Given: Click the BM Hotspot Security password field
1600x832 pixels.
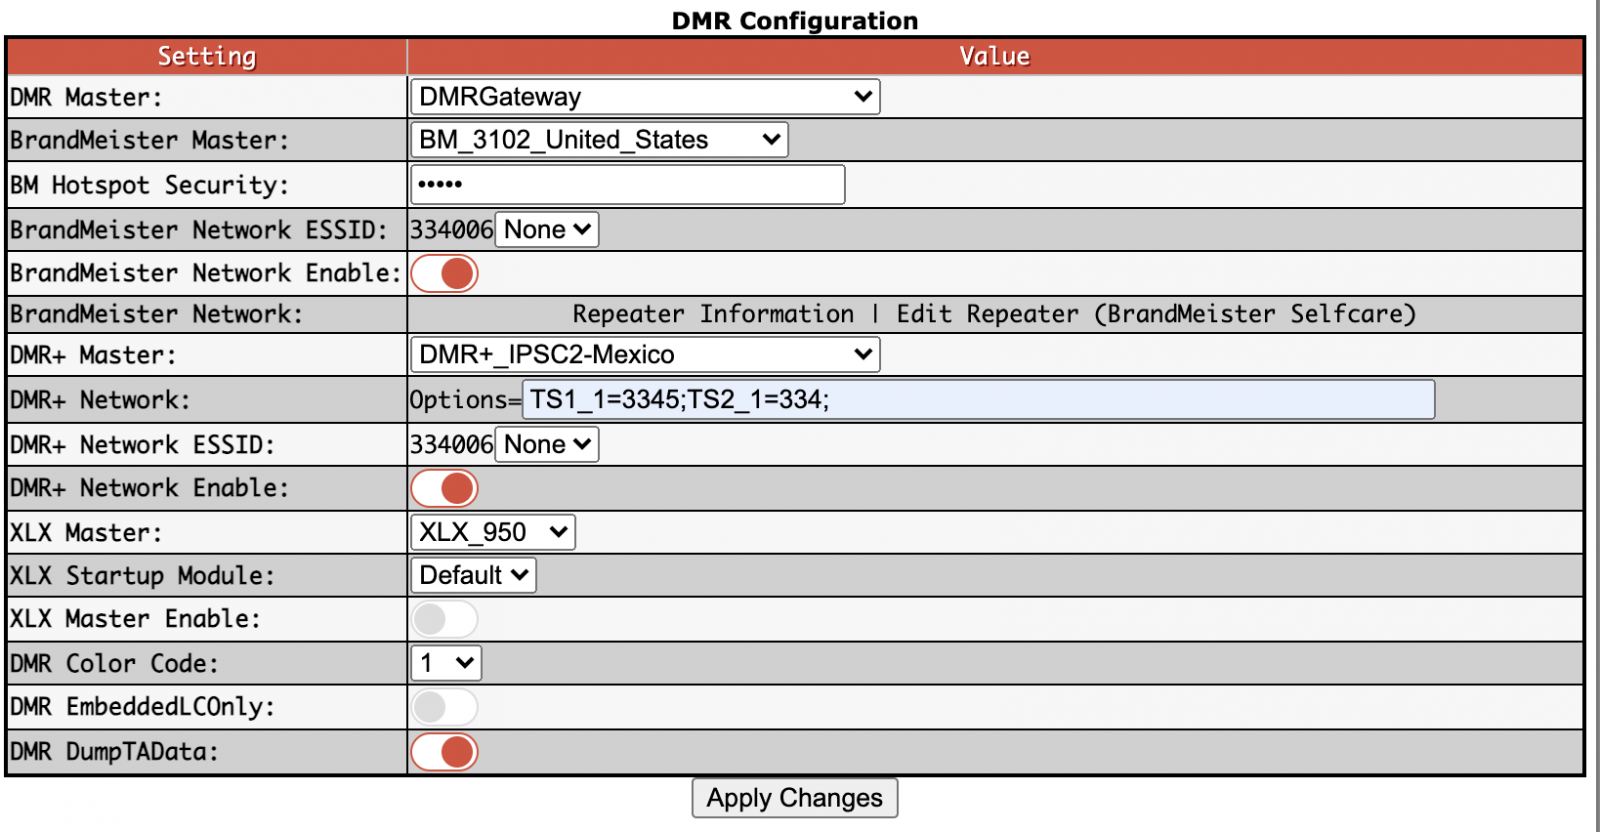Looking at the screenshot, I should (x=627, y=184).
